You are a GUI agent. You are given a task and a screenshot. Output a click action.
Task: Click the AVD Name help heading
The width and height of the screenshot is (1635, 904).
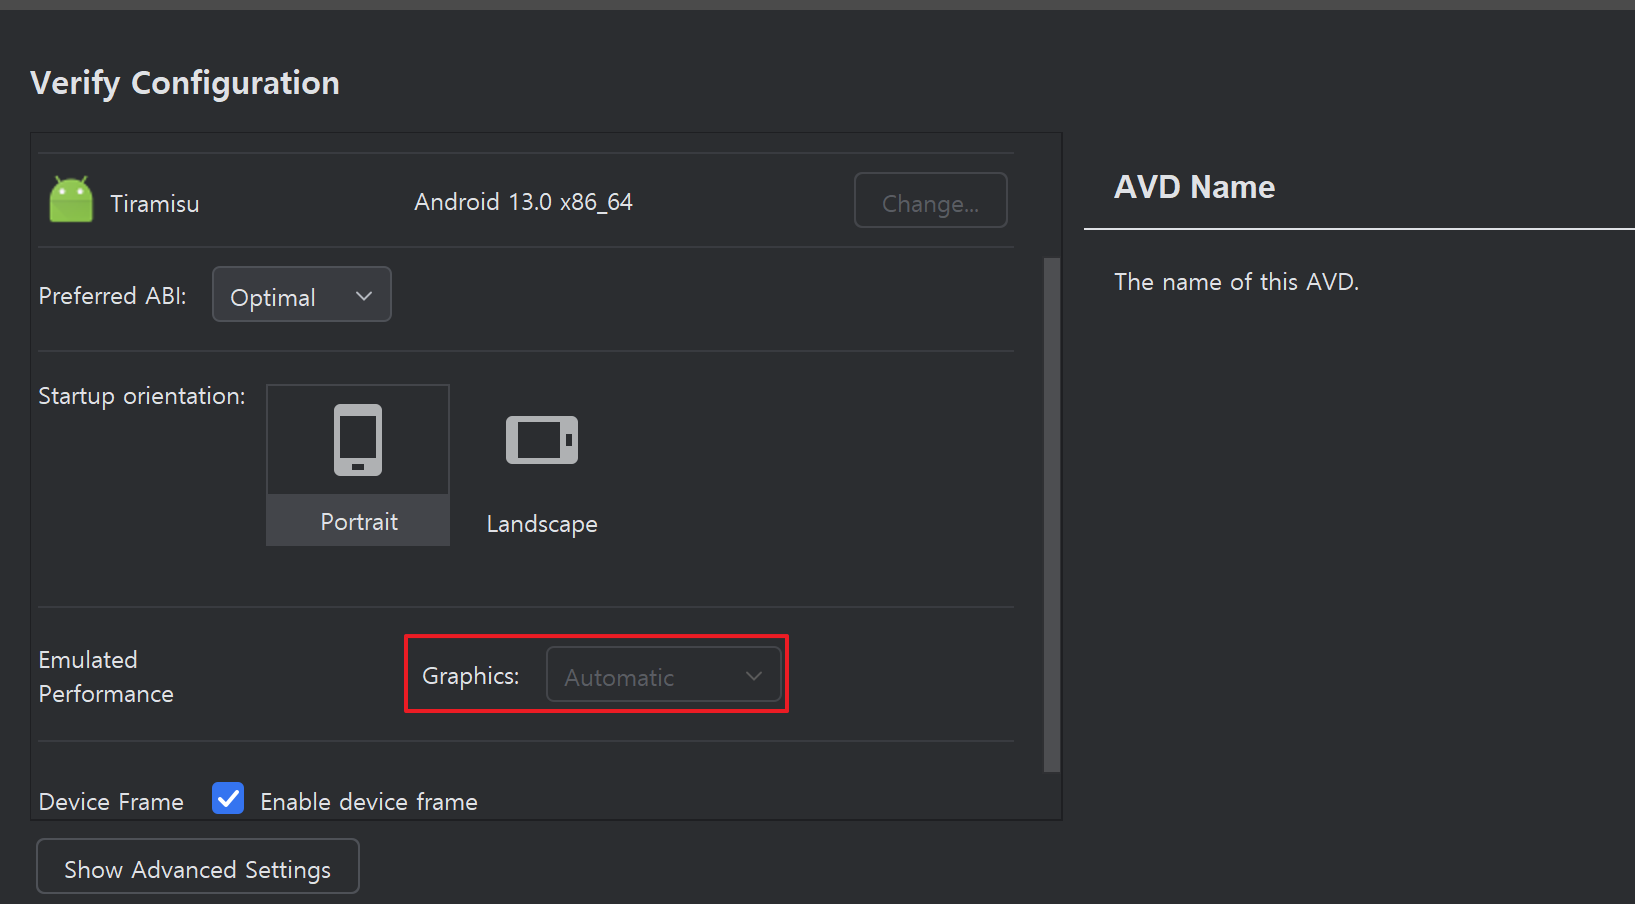[x=1194, y=187]
